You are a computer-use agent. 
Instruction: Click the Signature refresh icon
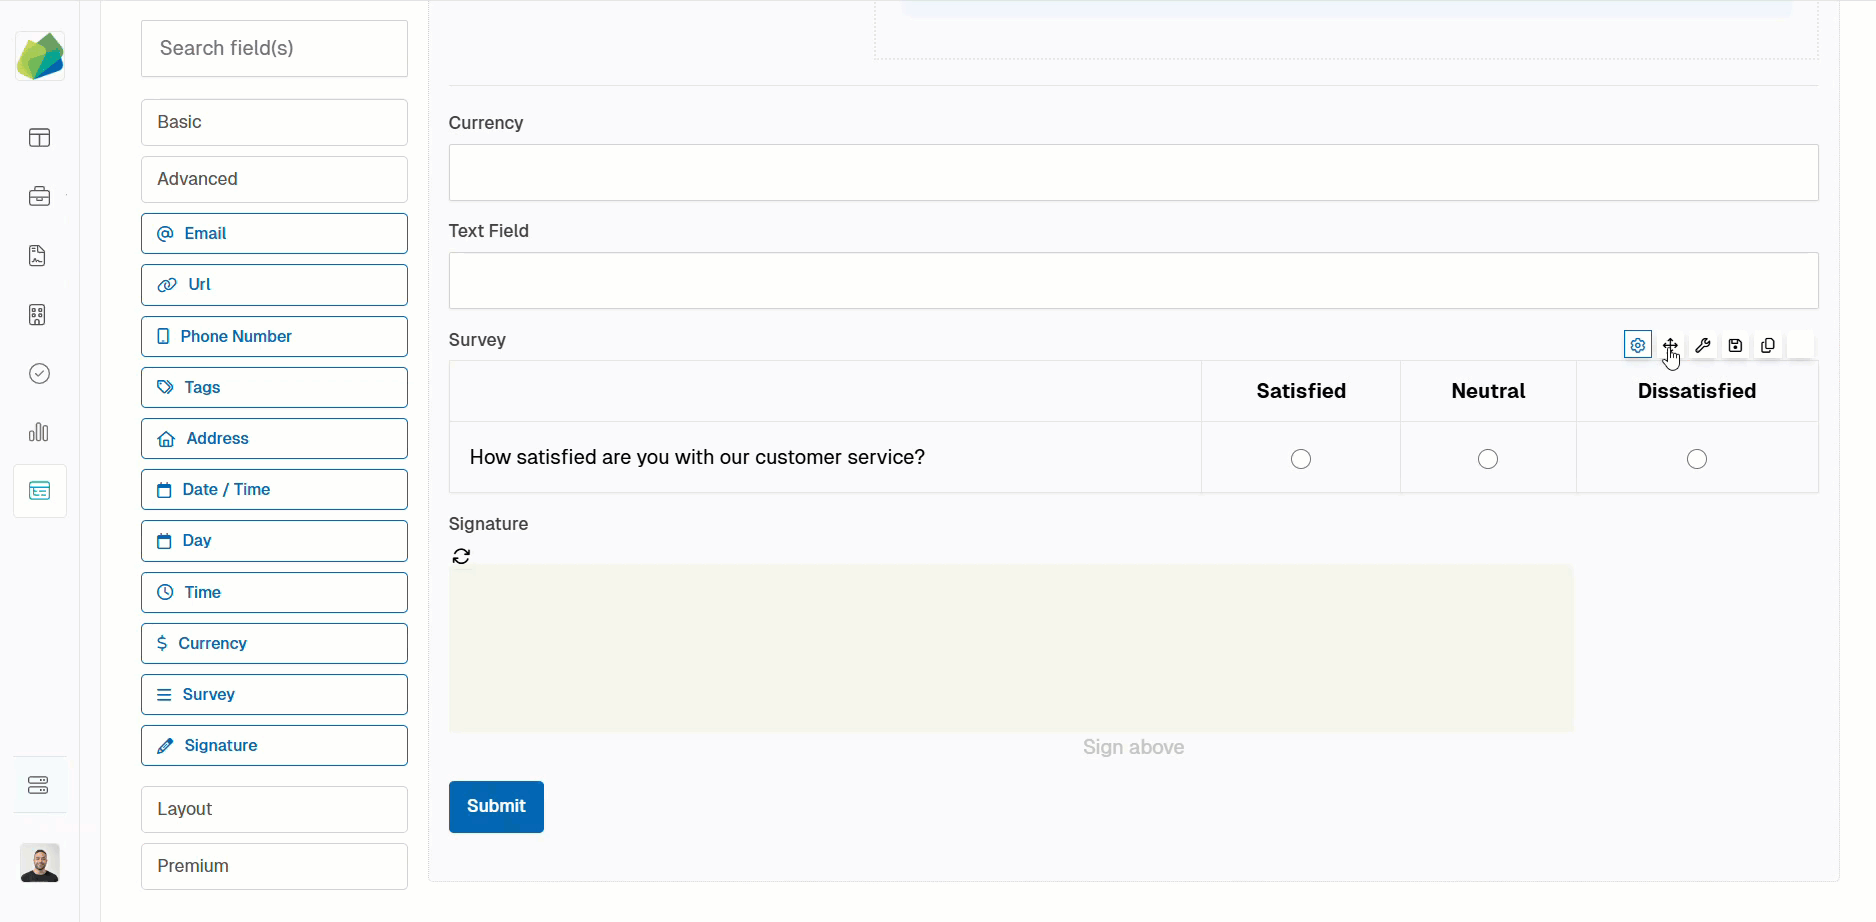(x=461, y=556)
